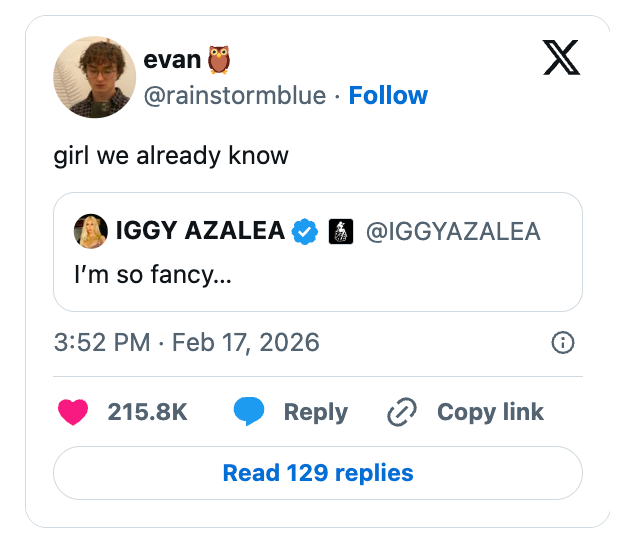Image resolution: width=634 pixels, height=546 pixels.
Task: Follow the @rainstormblue account
Action: [388, 96]
